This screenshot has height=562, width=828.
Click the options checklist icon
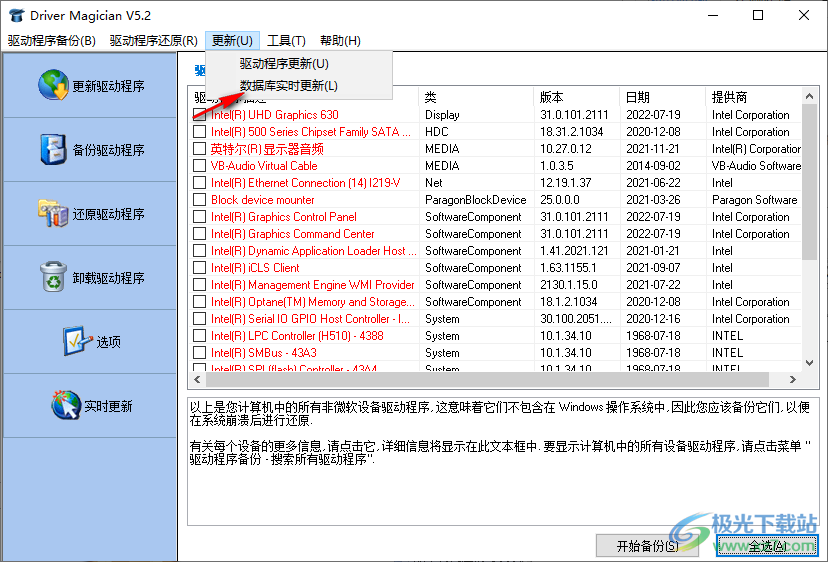pyautogui.click(x=77, y=341)
